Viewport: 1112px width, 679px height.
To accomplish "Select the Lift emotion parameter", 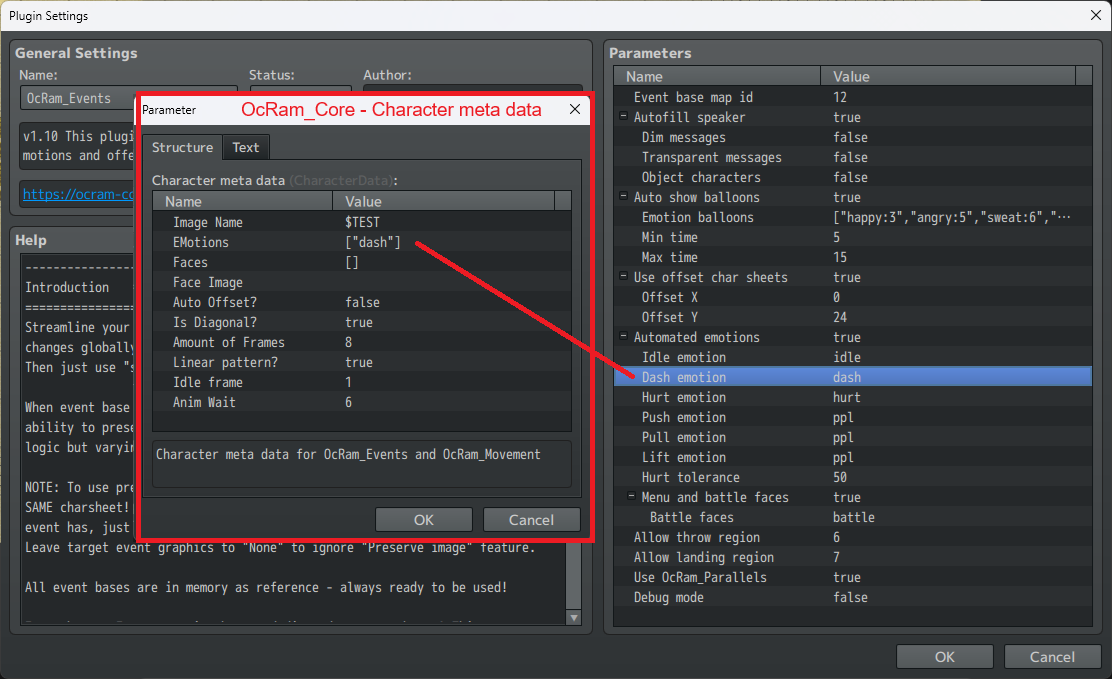I will point(852,457).
